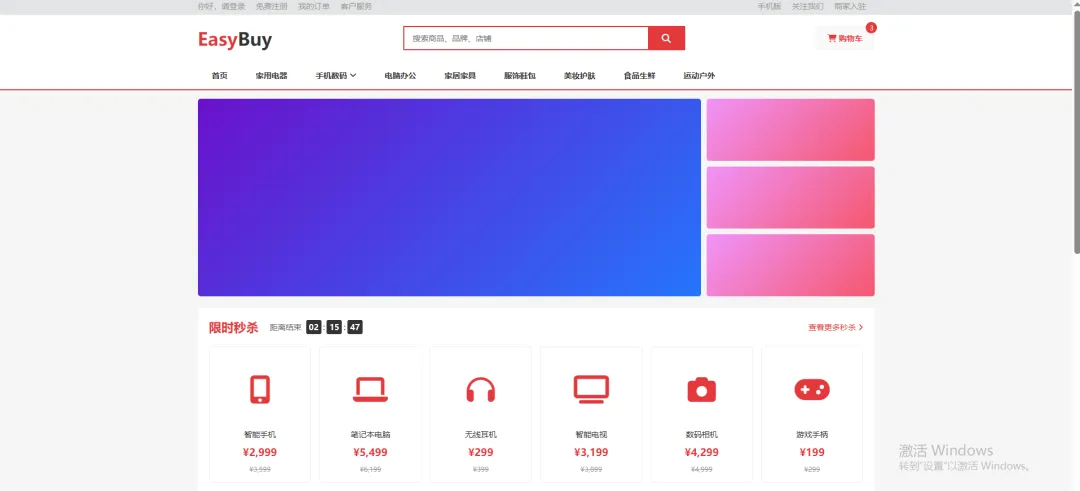This screenshot has width=1080, height=491.
Task: Click the ¥5,499 price
Action: pos(371,452)
